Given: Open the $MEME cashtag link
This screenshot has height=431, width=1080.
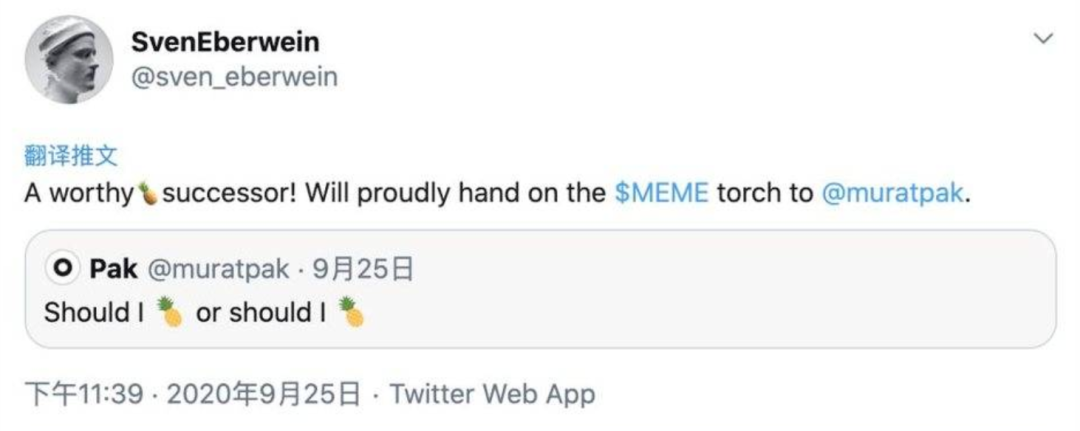Looking at the screenshot, I should pos(661,193).
